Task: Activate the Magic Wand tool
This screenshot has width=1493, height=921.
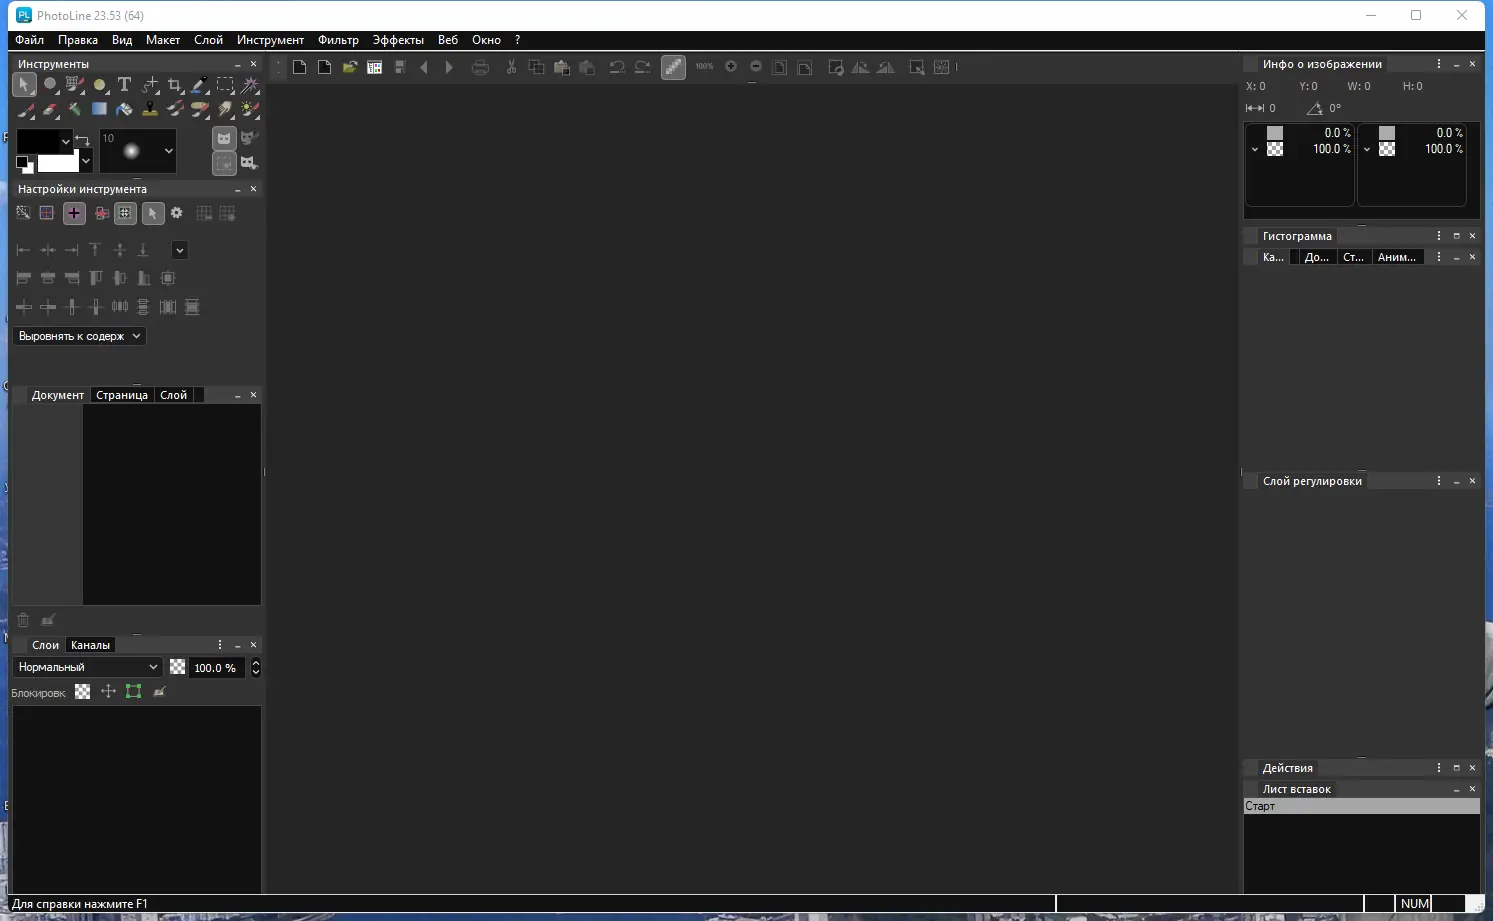Action: coord(250,85)
